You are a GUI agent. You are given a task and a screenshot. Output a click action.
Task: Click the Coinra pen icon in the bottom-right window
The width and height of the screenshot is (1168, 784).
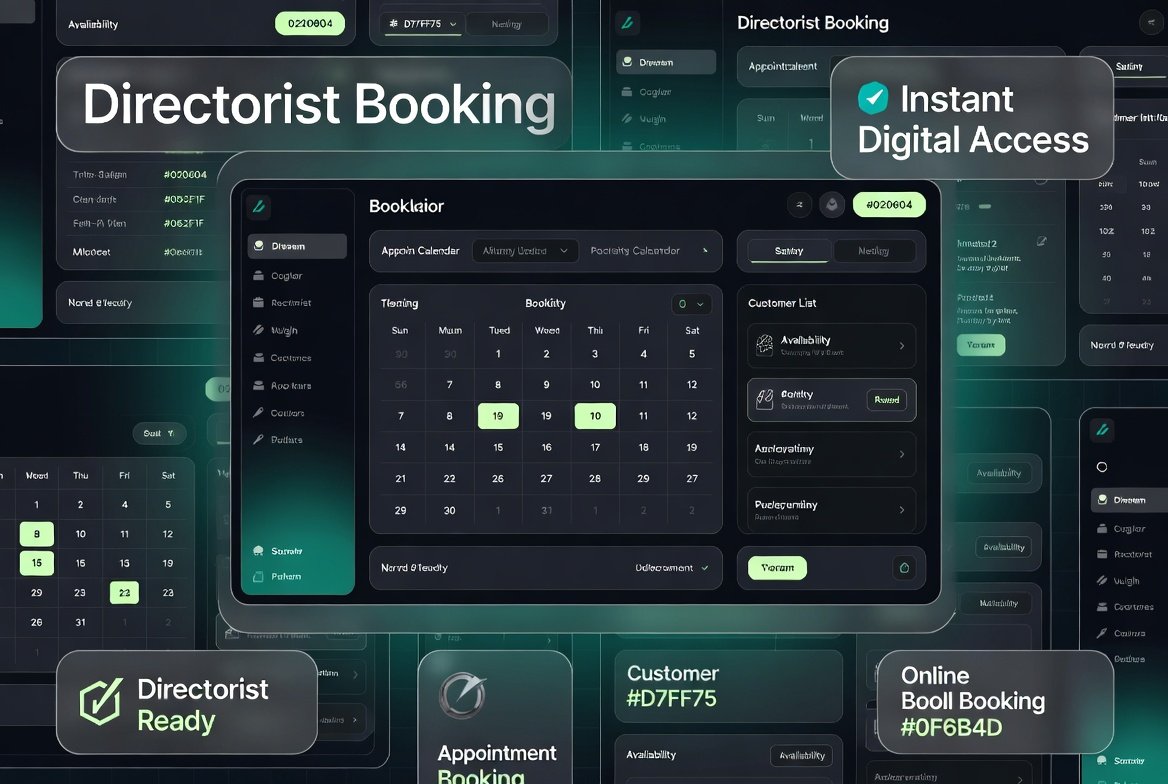(1102, 633)
